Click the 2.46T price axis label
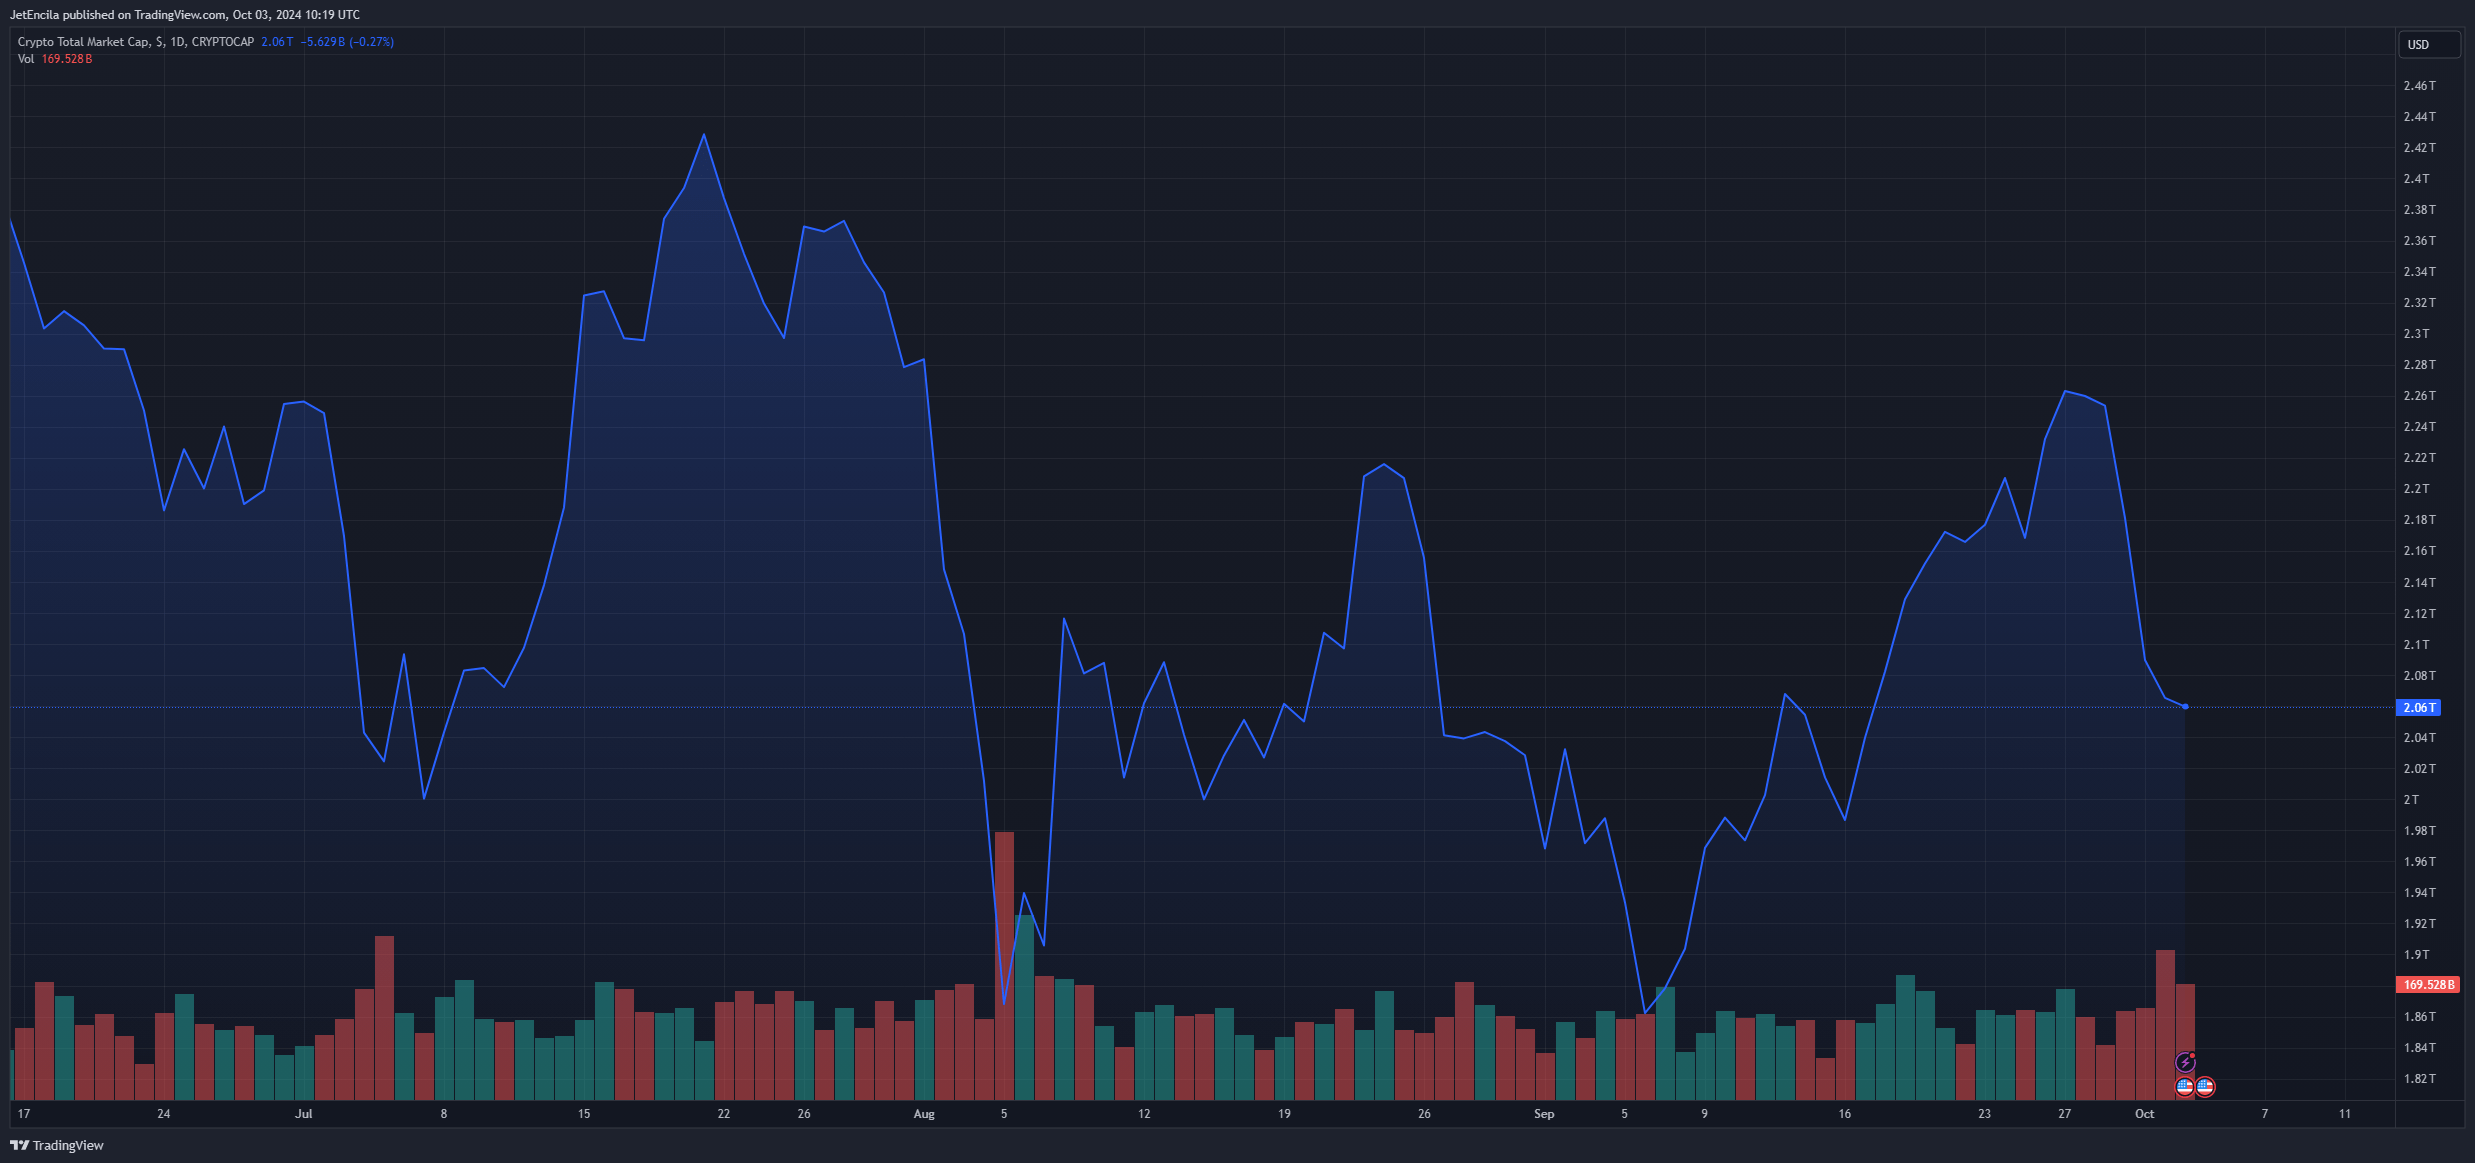The height and width of the screenshot is (1163, 2475). pos(2420,86)
